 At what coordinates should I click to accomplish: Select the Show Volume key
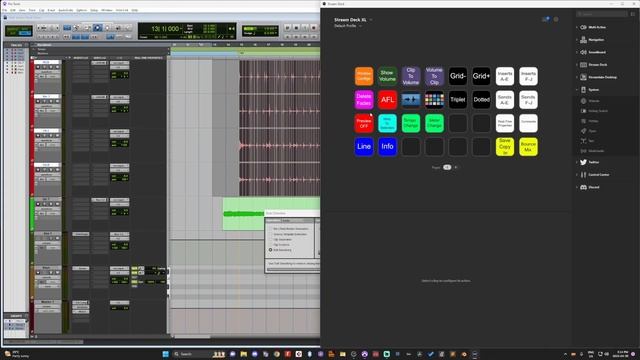pos(387,76)
